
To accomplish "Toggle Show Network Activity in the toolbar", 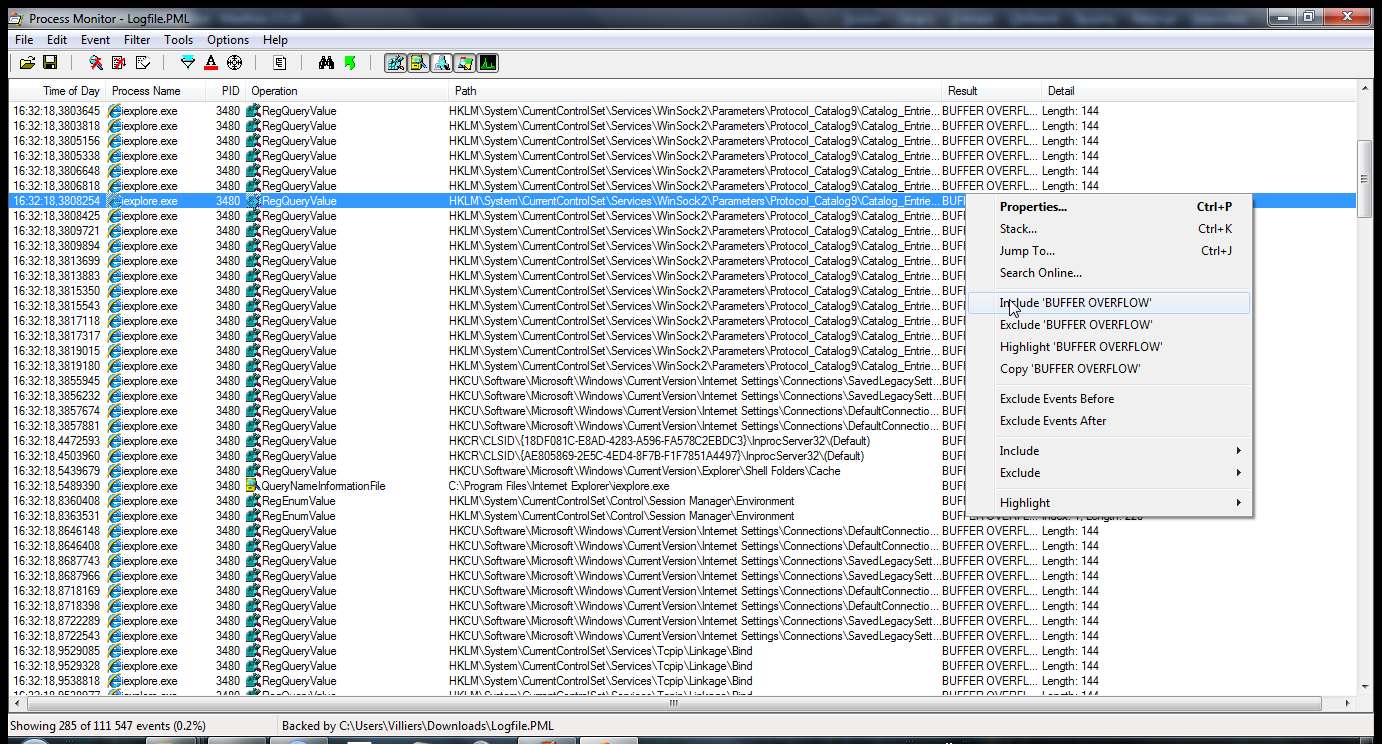I will pos(441,63).
